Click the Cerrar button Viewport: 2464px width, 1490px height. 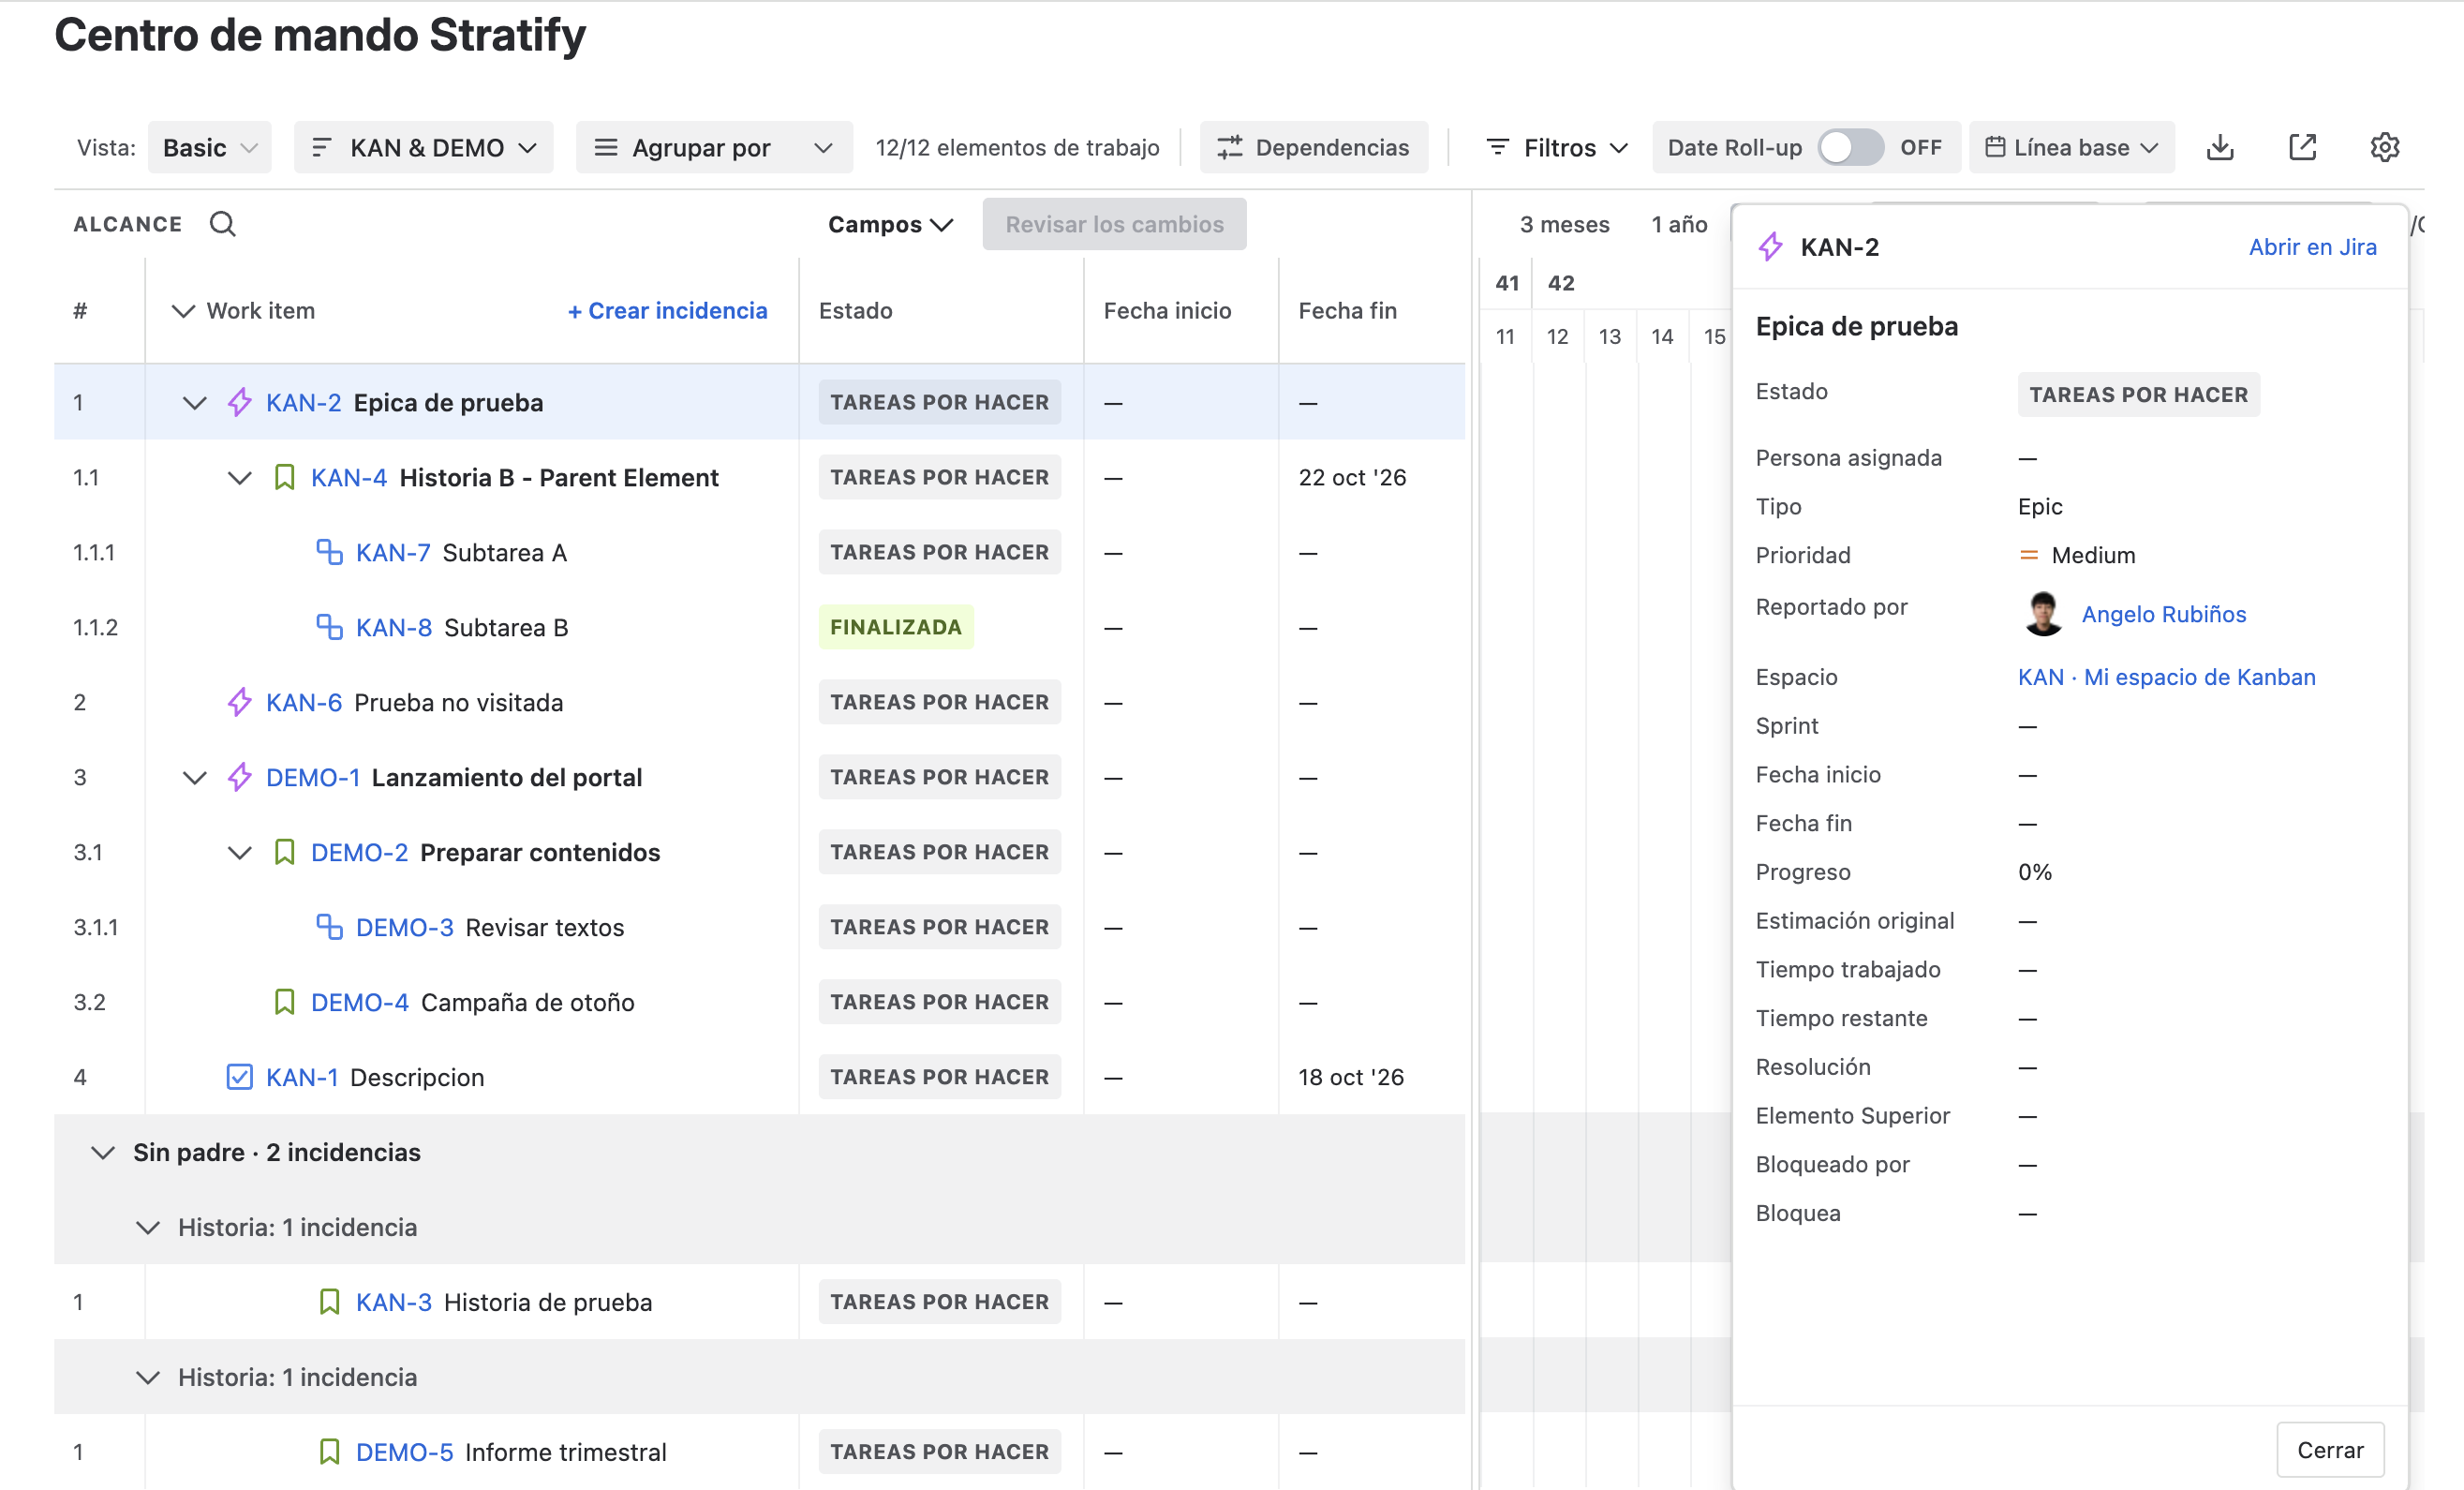coord(2330,1449)
